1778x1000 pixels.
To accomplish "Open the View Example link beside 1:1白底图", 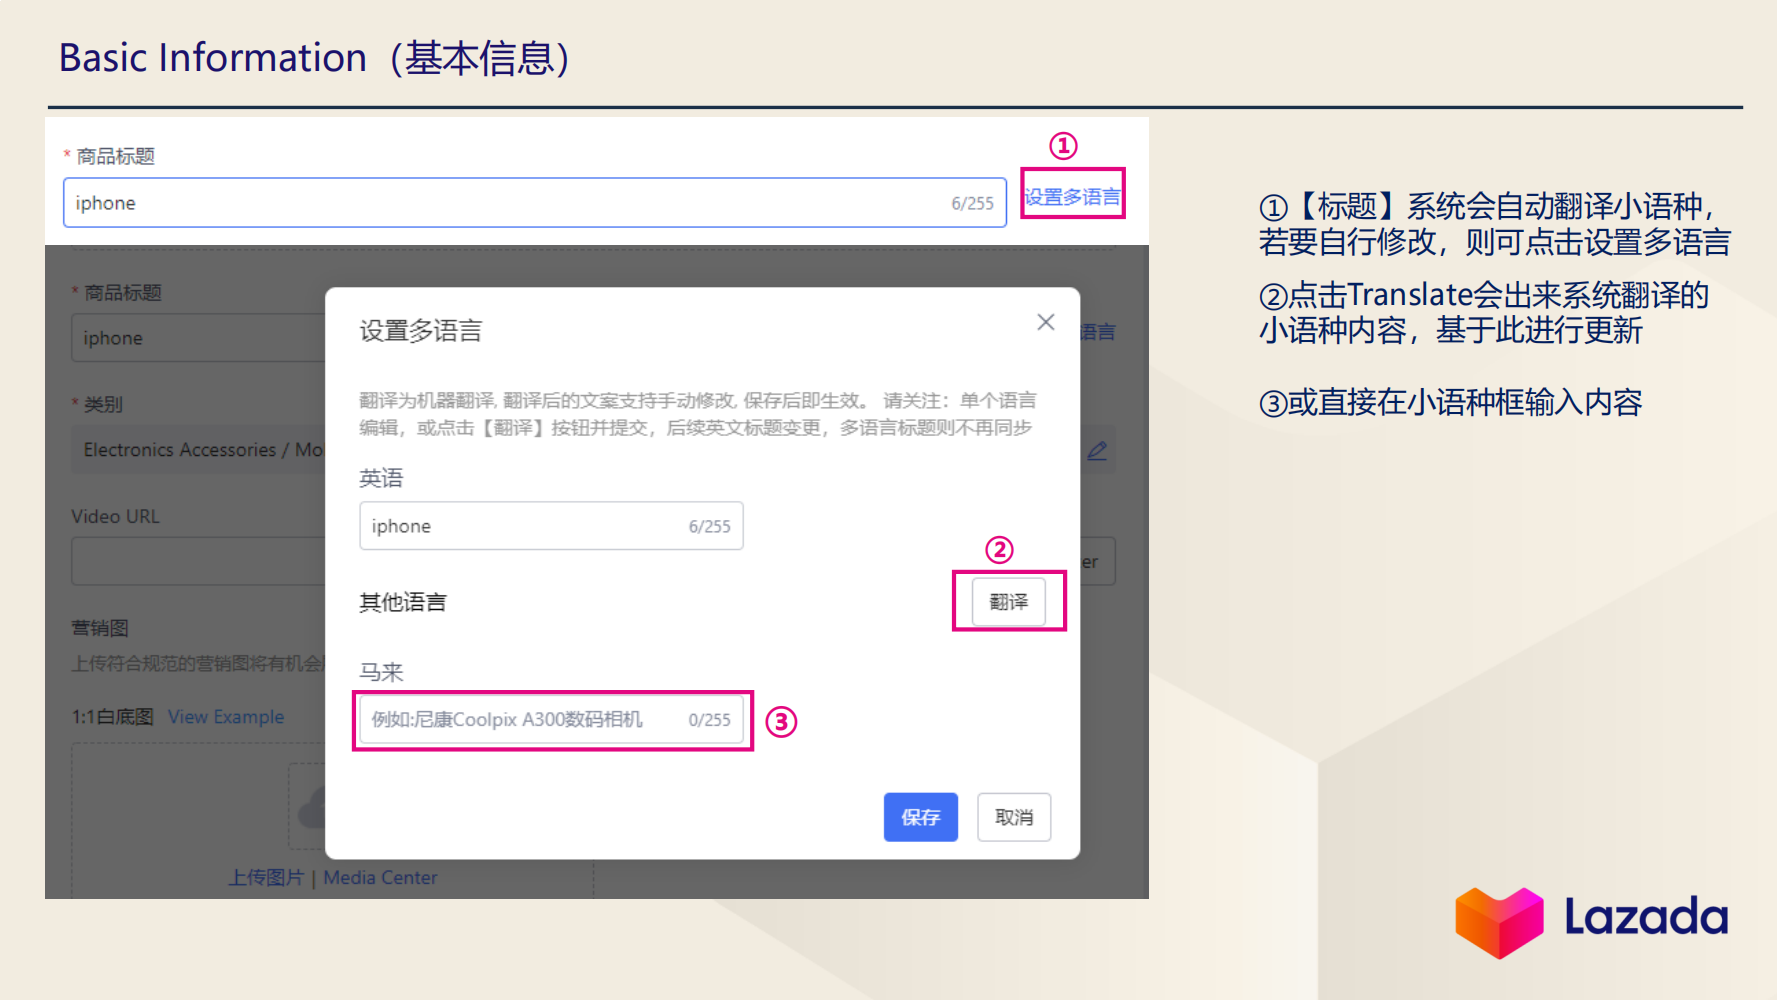I will (x=226, y=717).
